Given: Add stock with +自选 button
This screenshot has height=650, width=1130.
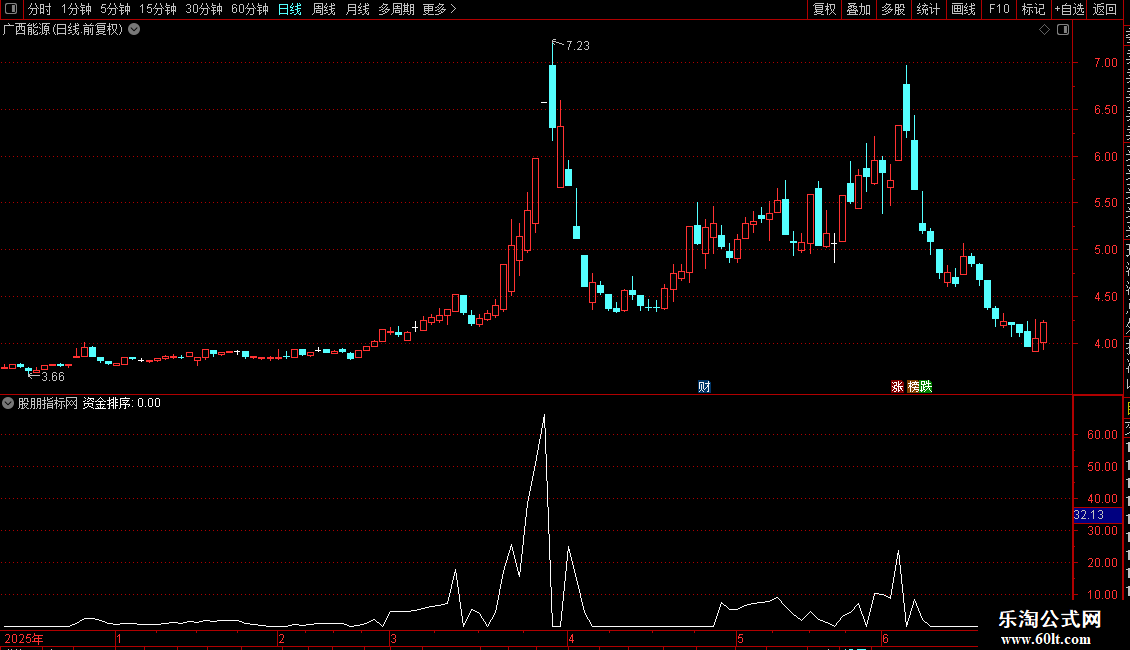Looking at the screenshot, I should 1069,9.
